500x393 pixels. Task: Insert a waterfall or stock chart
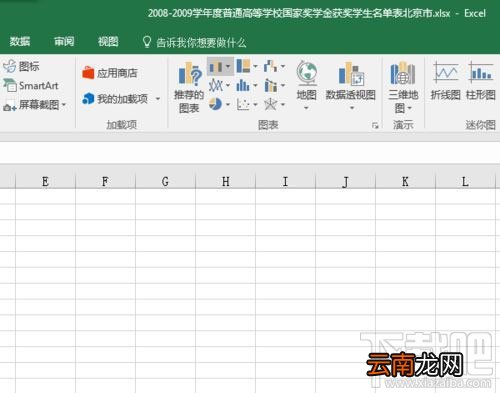pos(270,66)
